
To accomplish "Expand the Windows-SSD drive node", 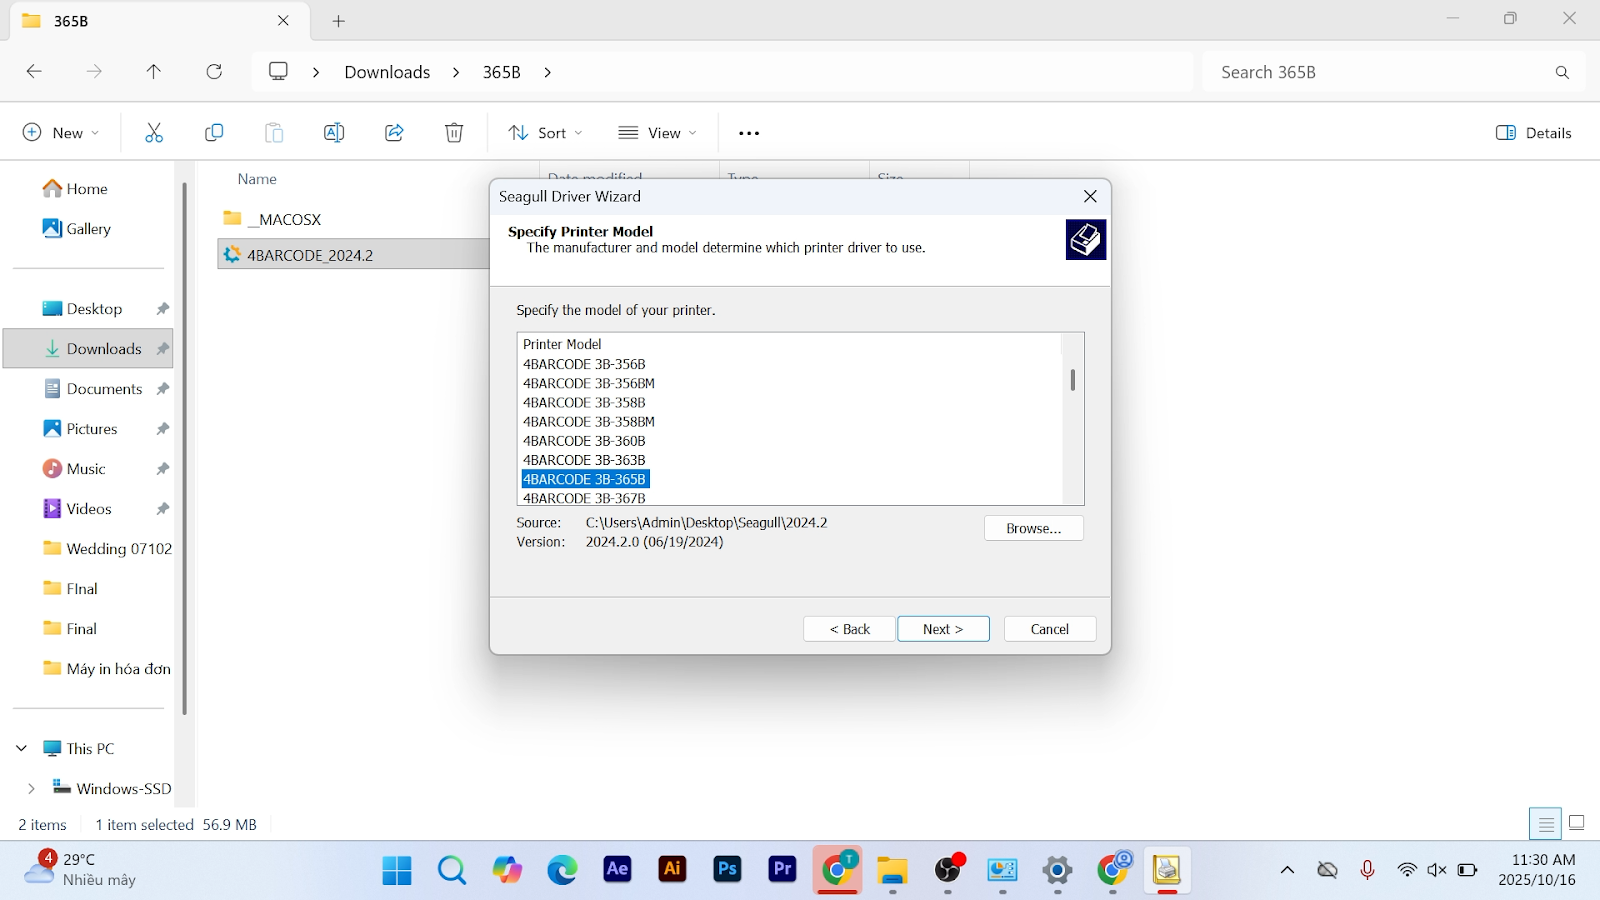I will coord(31,788).
